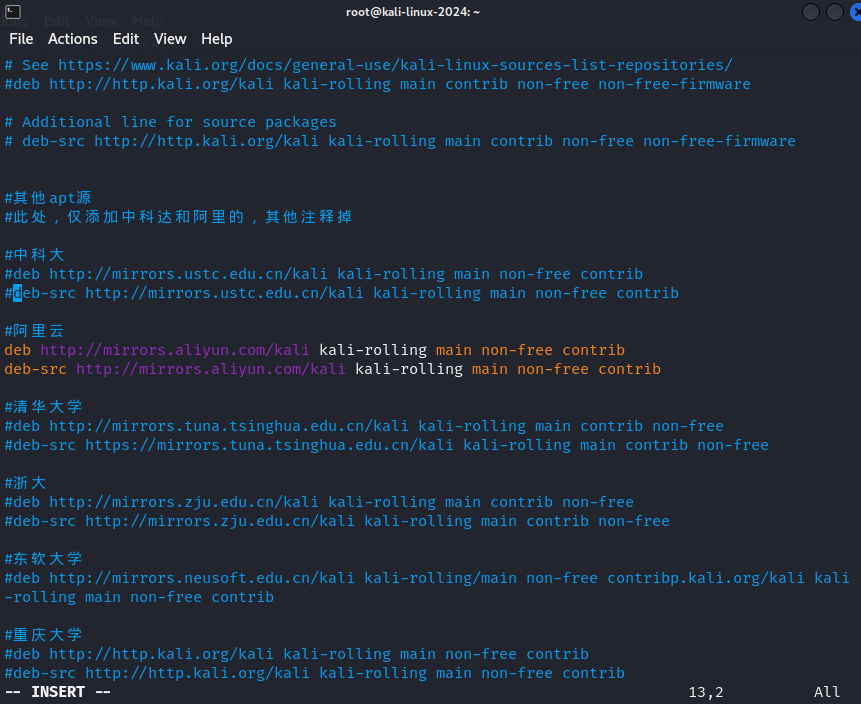Click the commented deb-src https tsinghua mirror line

387,445
